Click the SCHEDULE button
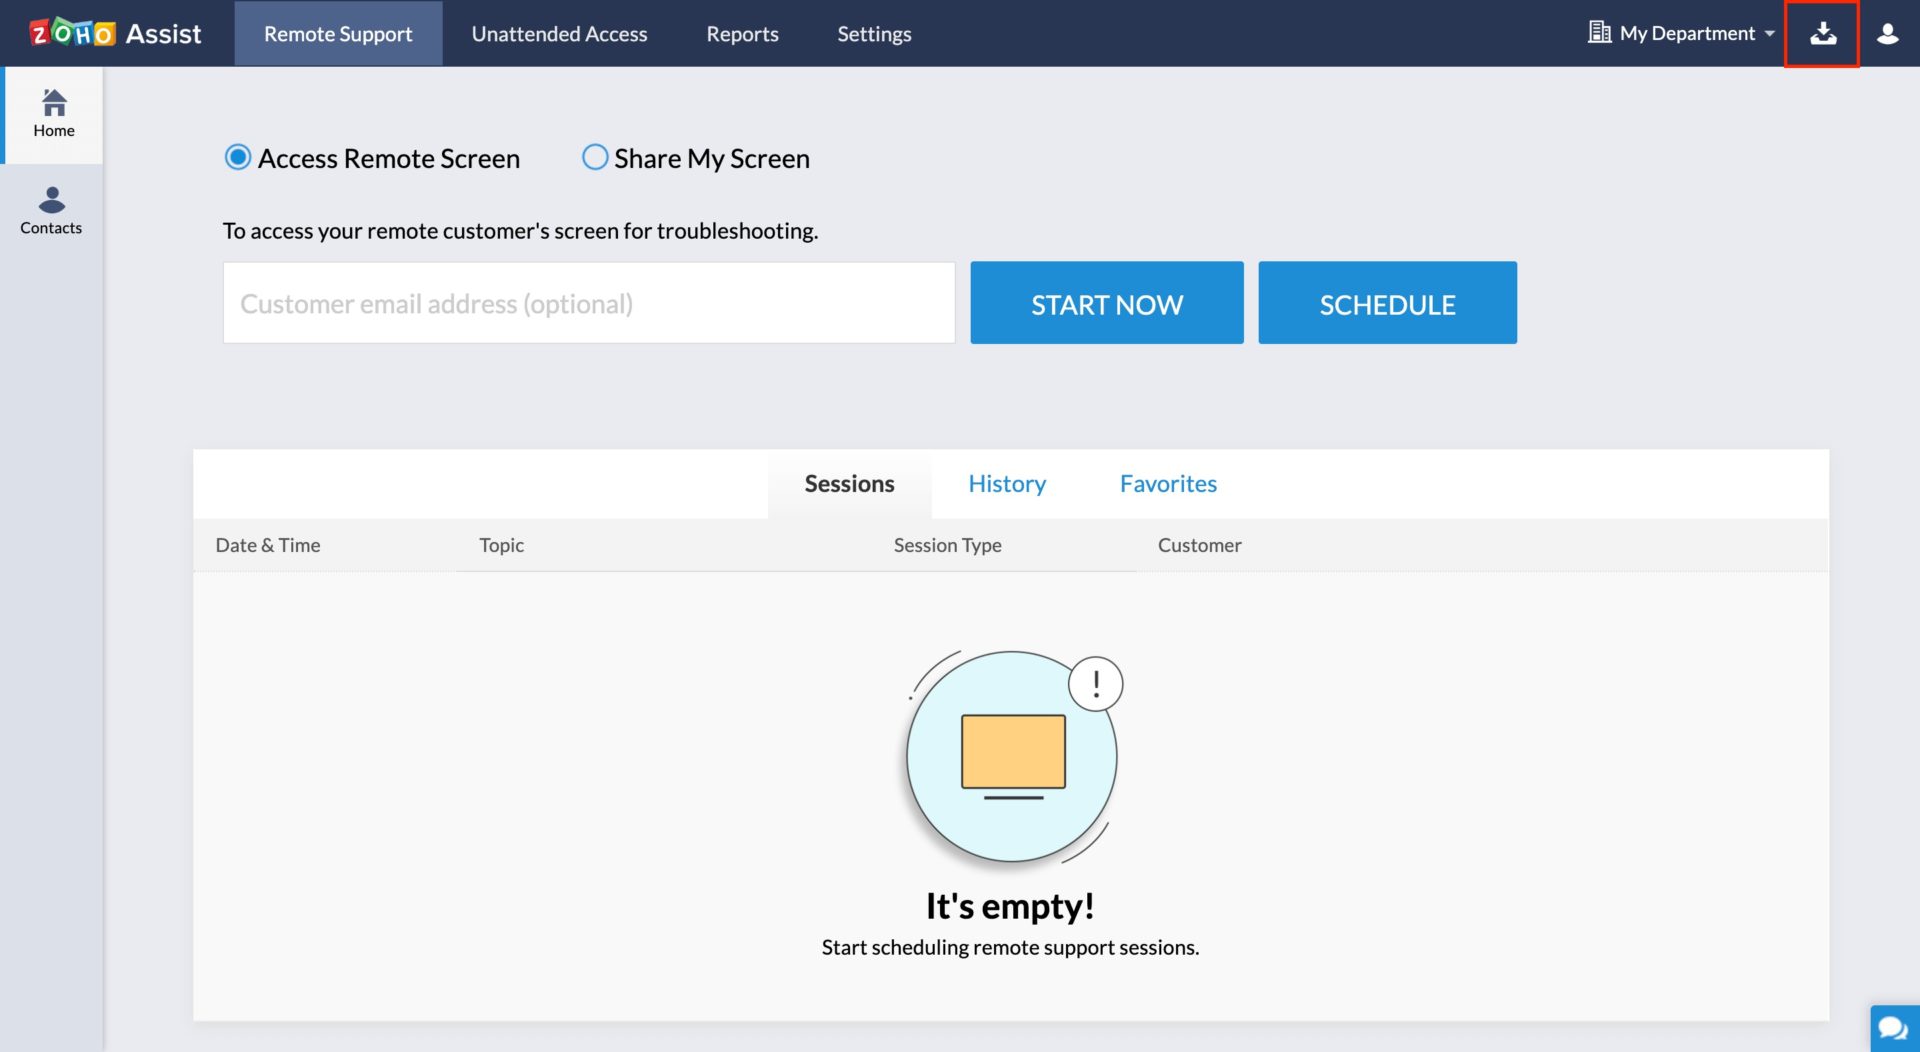Viewport: 1920px width, 1052px height. [x=1387, y=302]
